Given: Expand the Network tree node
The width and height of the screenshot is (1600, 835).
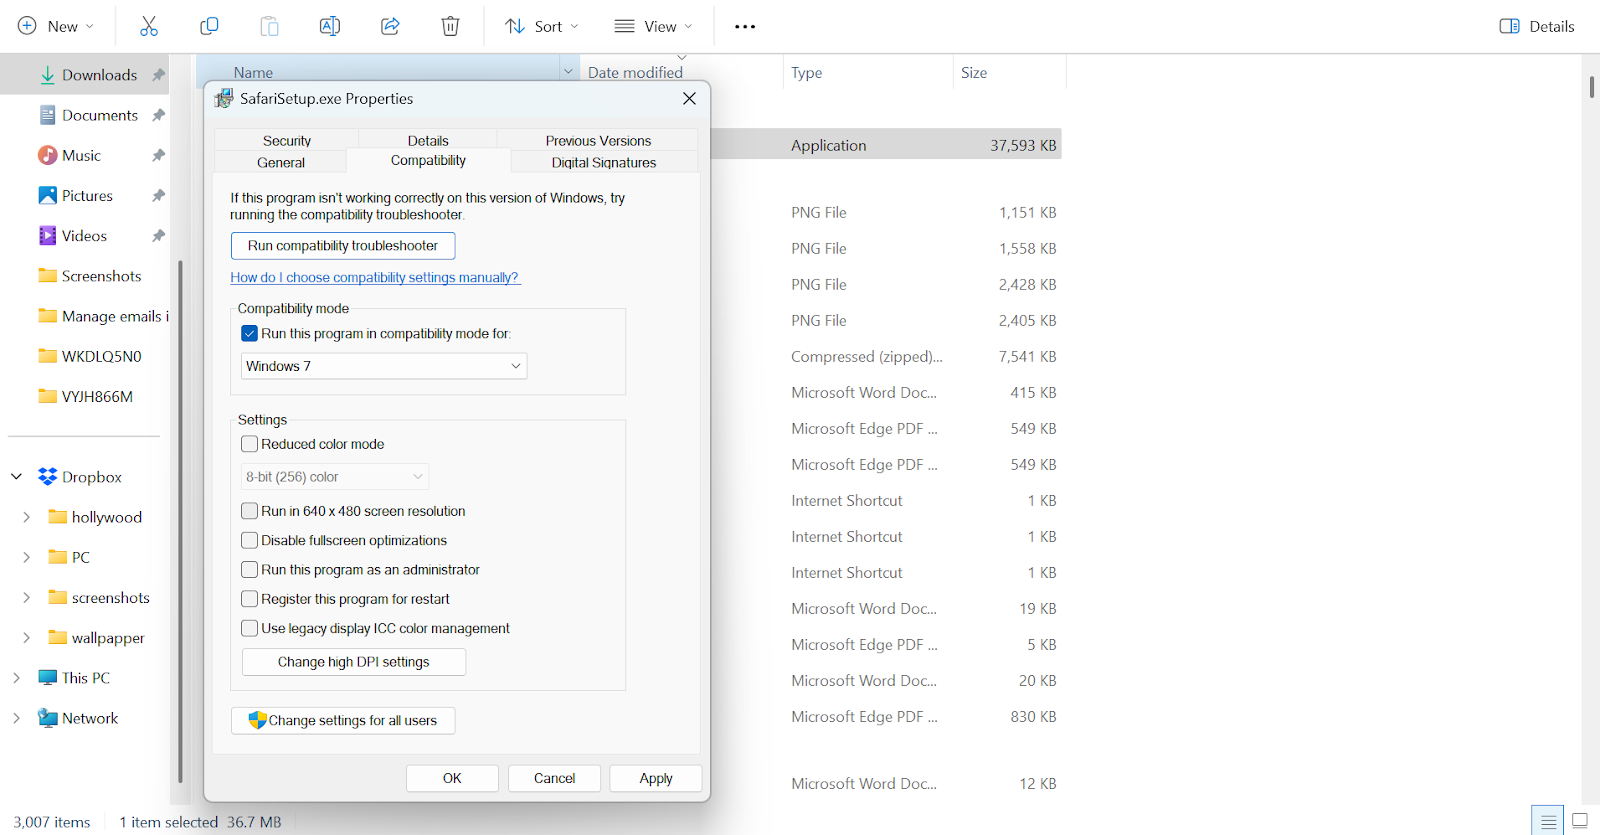Looking at the screenshot, I should tap(16, 718).
